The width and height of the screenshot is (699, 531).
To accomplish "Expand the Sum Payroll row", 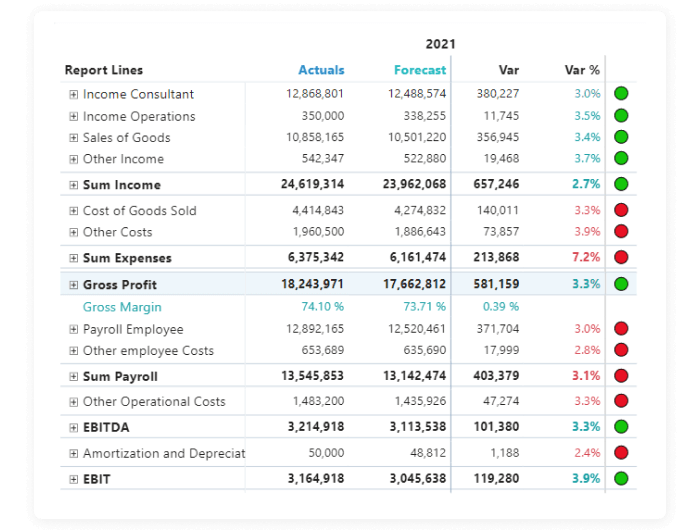I will click(74, 377).
